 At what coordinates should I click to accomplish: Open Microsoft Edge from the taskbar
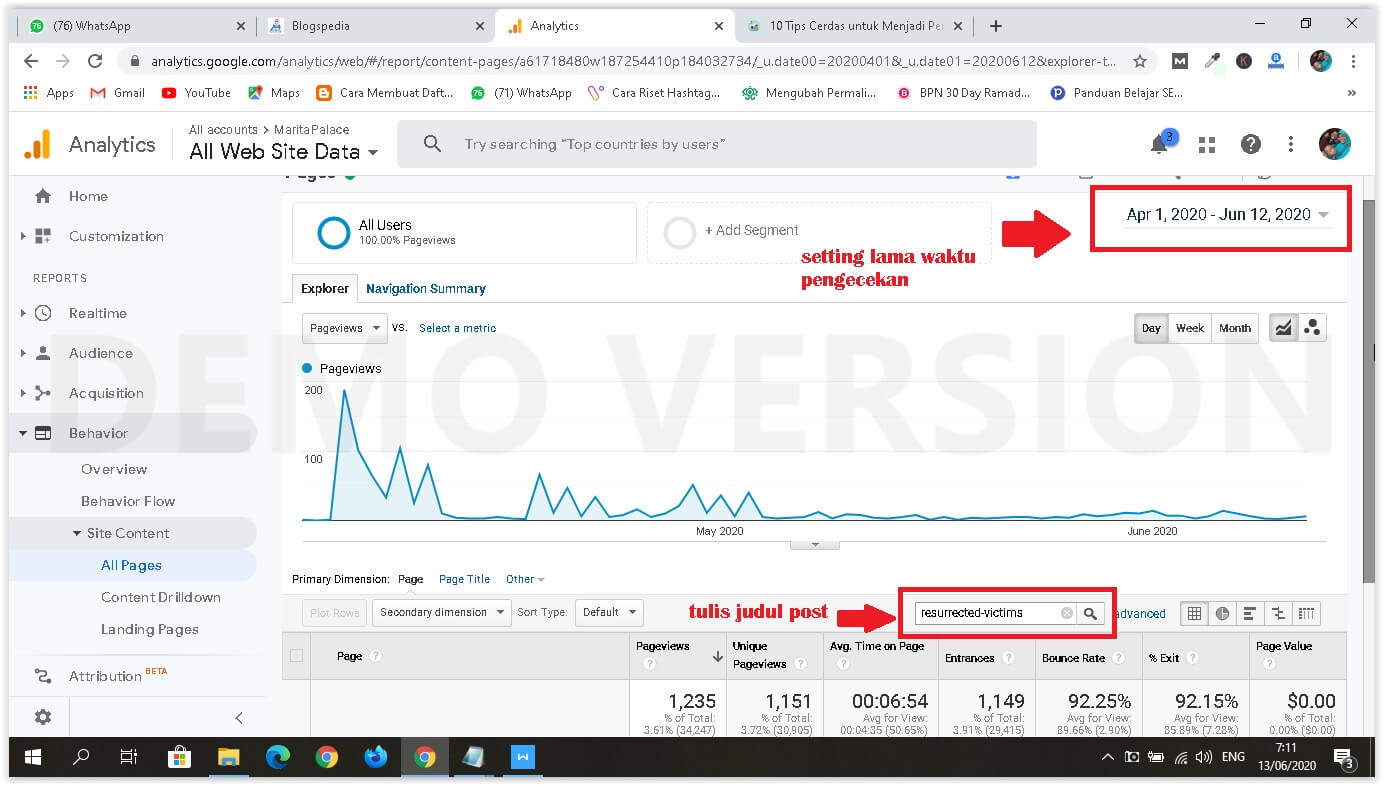pos(277,757)
